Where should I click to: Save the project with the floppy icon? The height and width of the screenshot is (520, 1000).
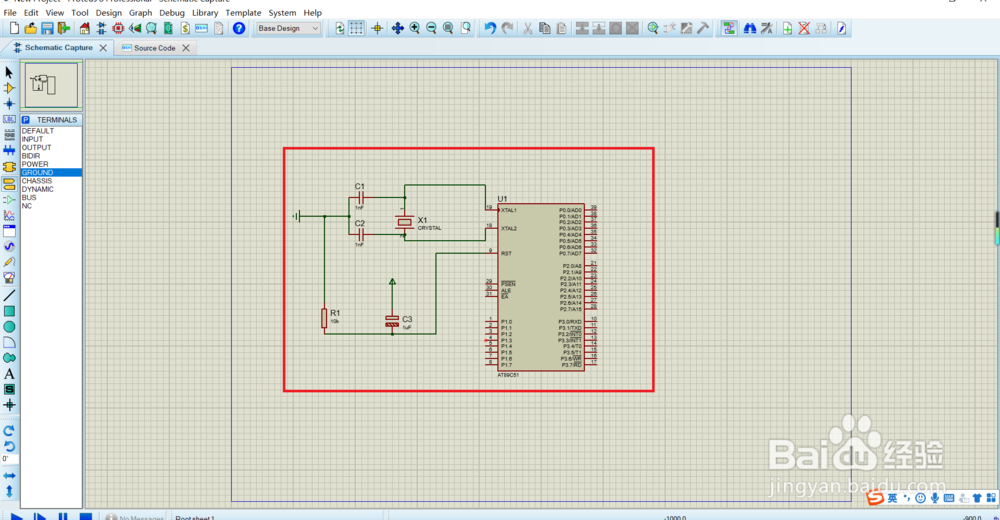point(47,28)
